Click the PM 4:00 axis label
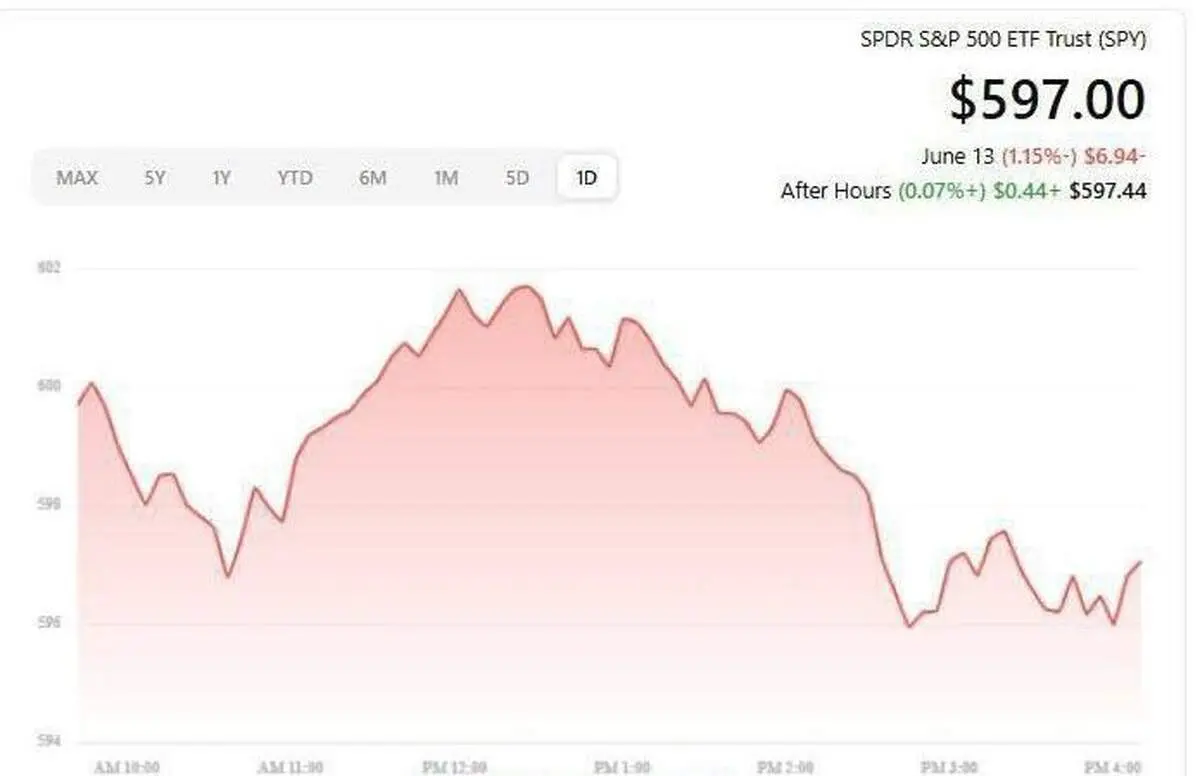This screenshot has width=1200, height=776. coord(1112,768)
